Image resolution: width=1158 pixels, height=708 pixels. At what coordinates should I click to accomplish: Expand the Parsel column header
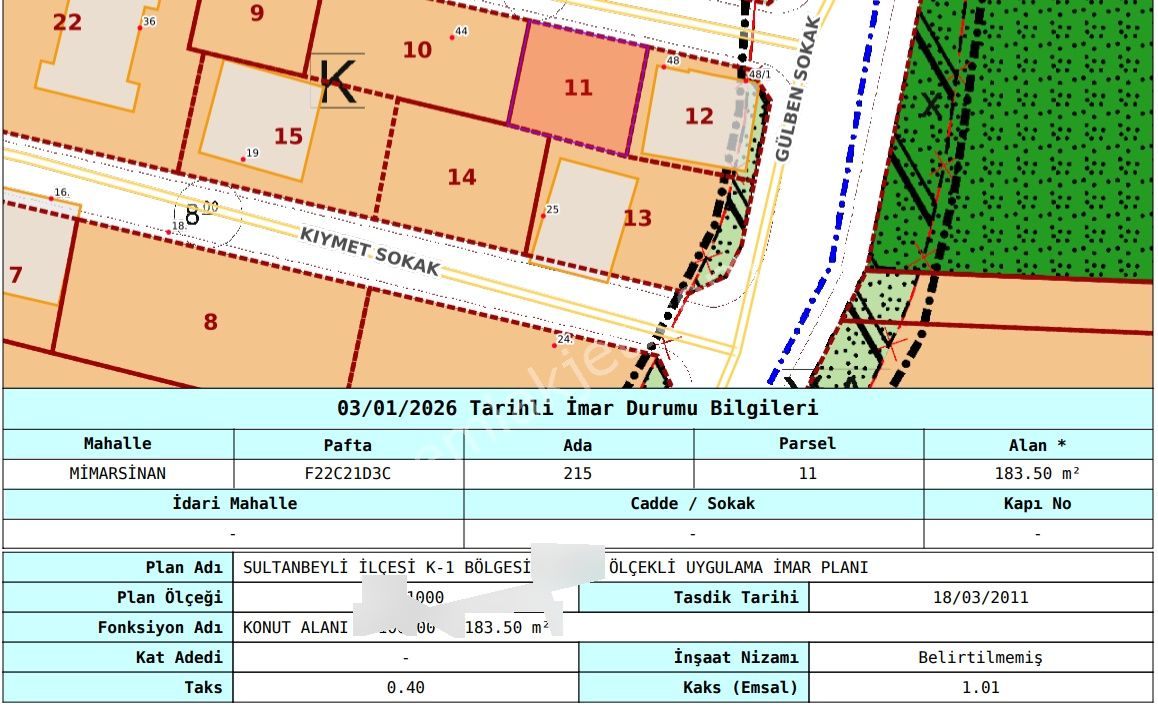pos(808,444)
